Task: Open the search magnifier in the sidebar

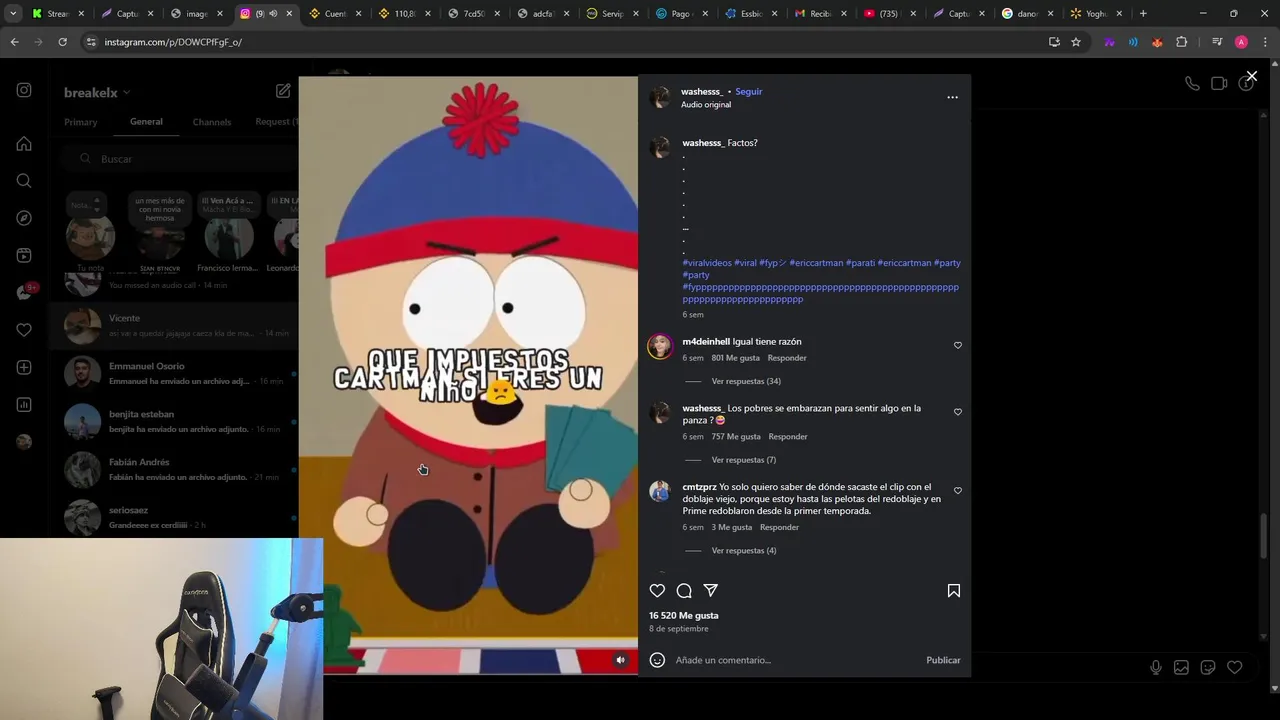Action: (24, 181)
